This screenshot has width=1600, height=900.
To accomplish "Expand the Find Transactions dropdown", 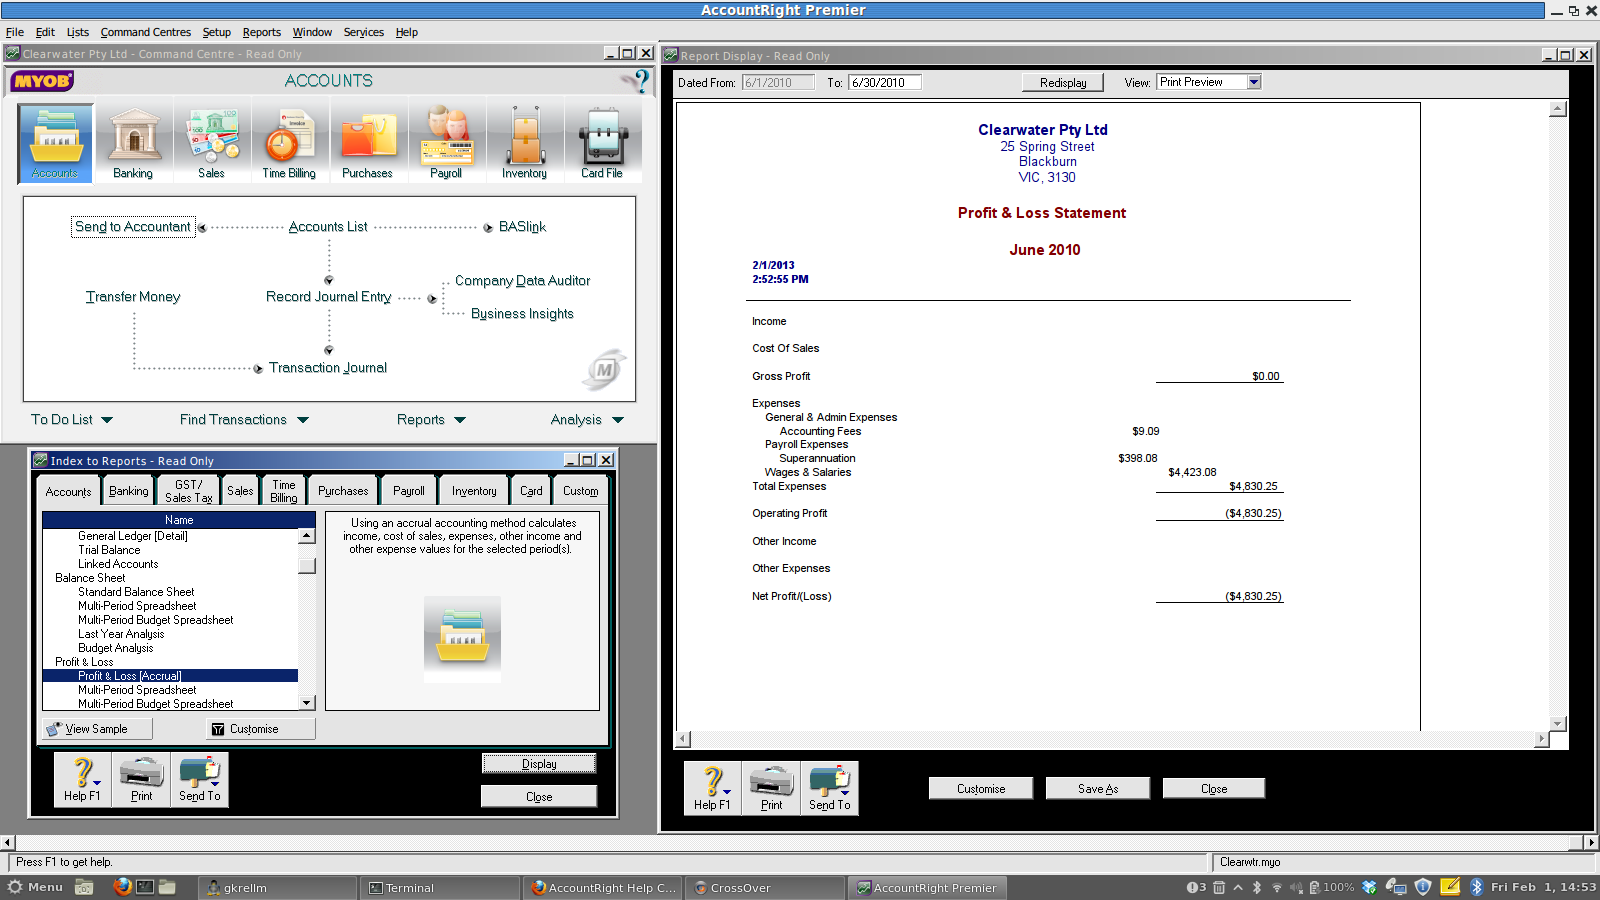I will (x=244, y=420).
